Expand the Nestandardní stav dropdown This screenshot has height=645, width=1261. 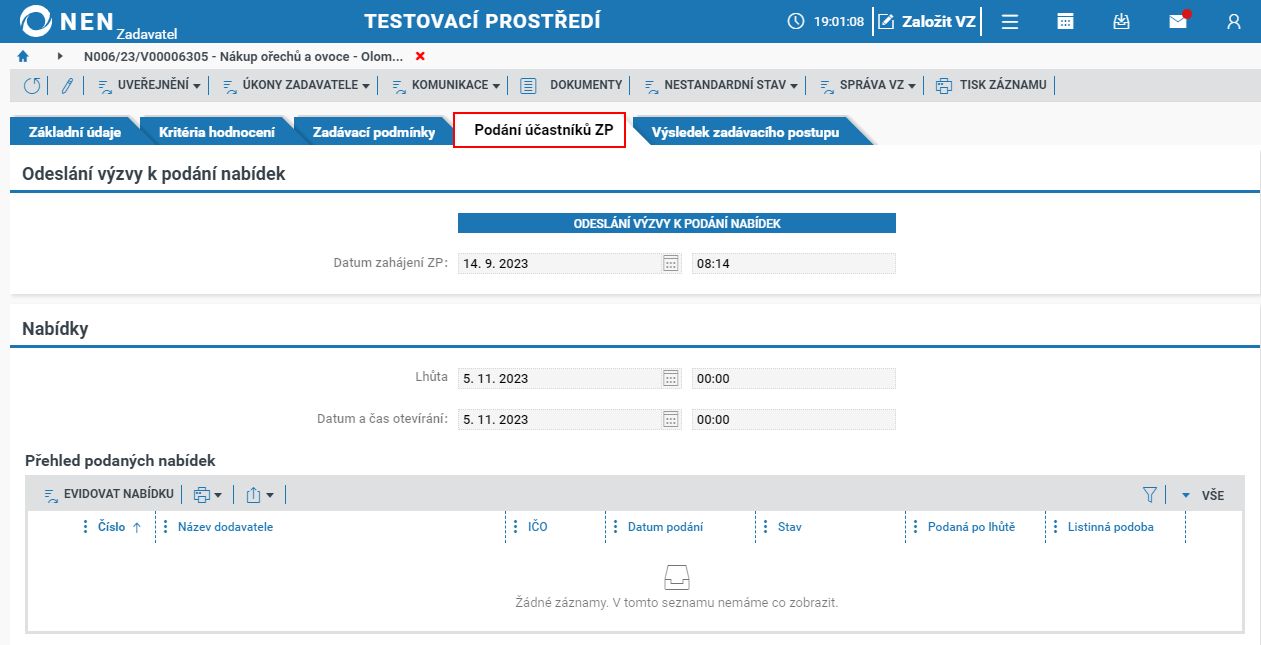720,85
